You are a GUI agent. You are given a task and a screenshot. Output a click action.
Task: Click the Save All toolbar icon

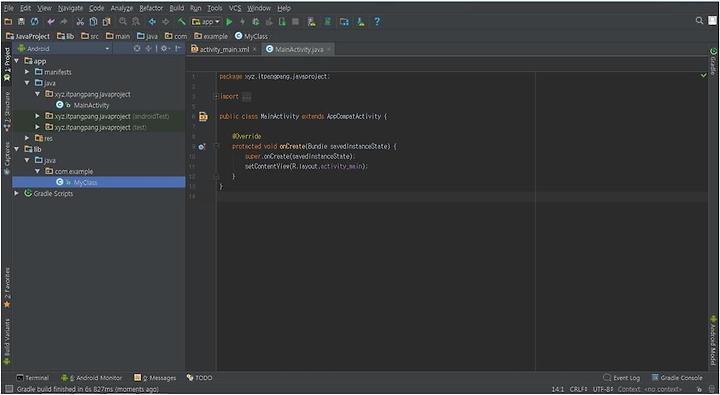[21, 22]
